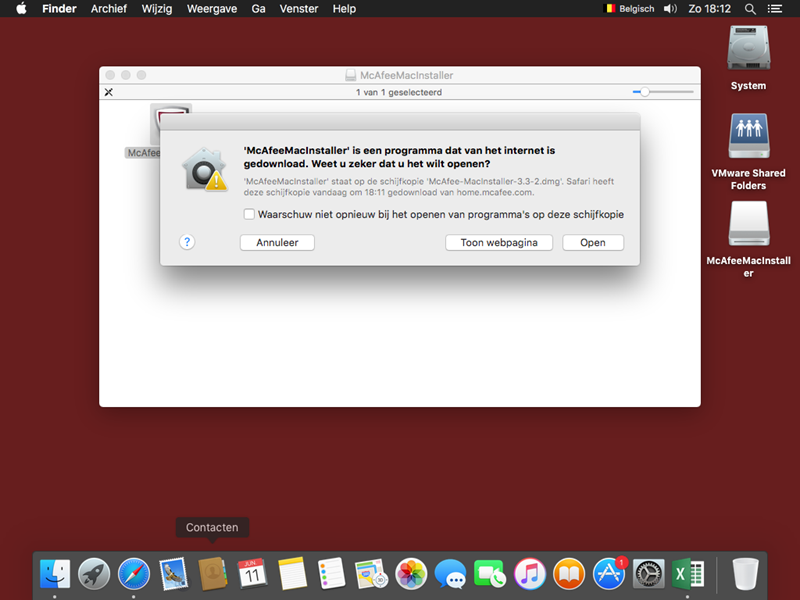
Task: Select the System hard drive desktop icon
Action: (748, 48)
